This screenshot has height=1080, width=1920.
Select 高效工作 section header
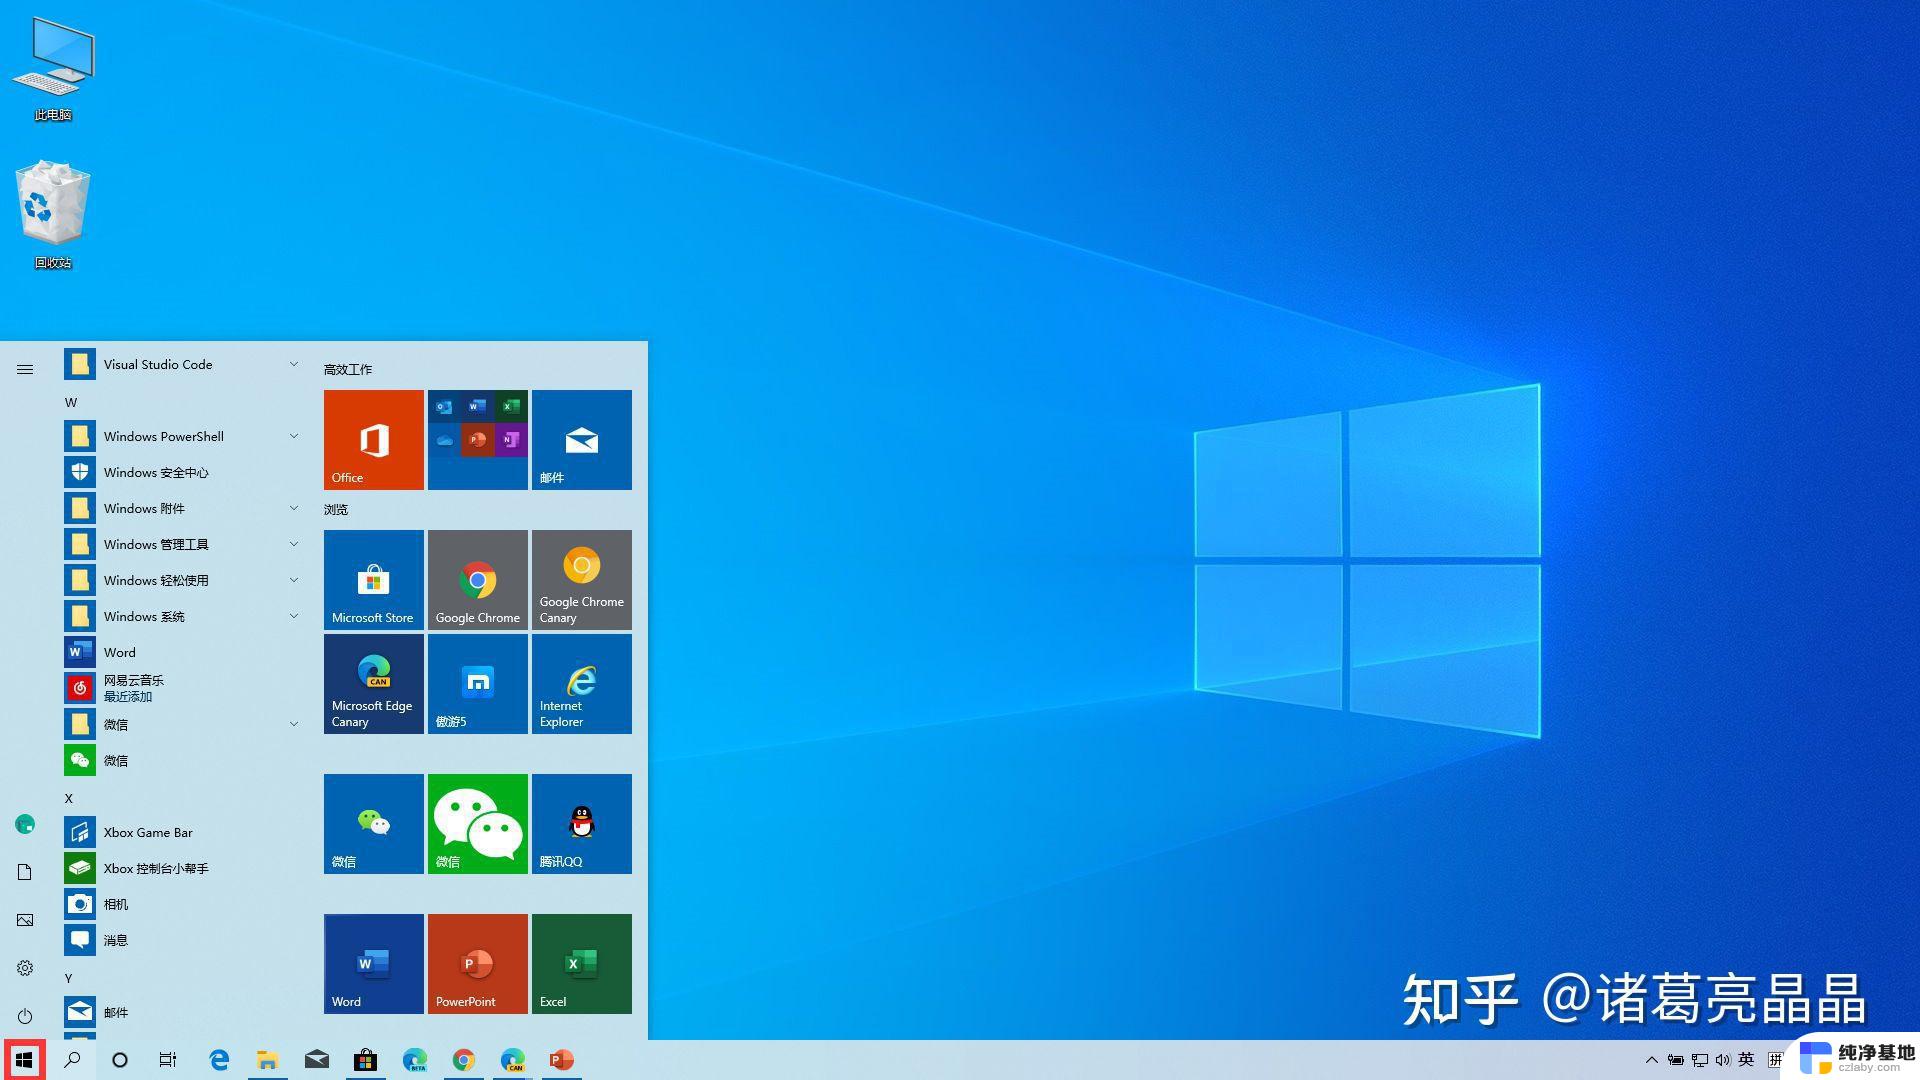tap(347, 369)
